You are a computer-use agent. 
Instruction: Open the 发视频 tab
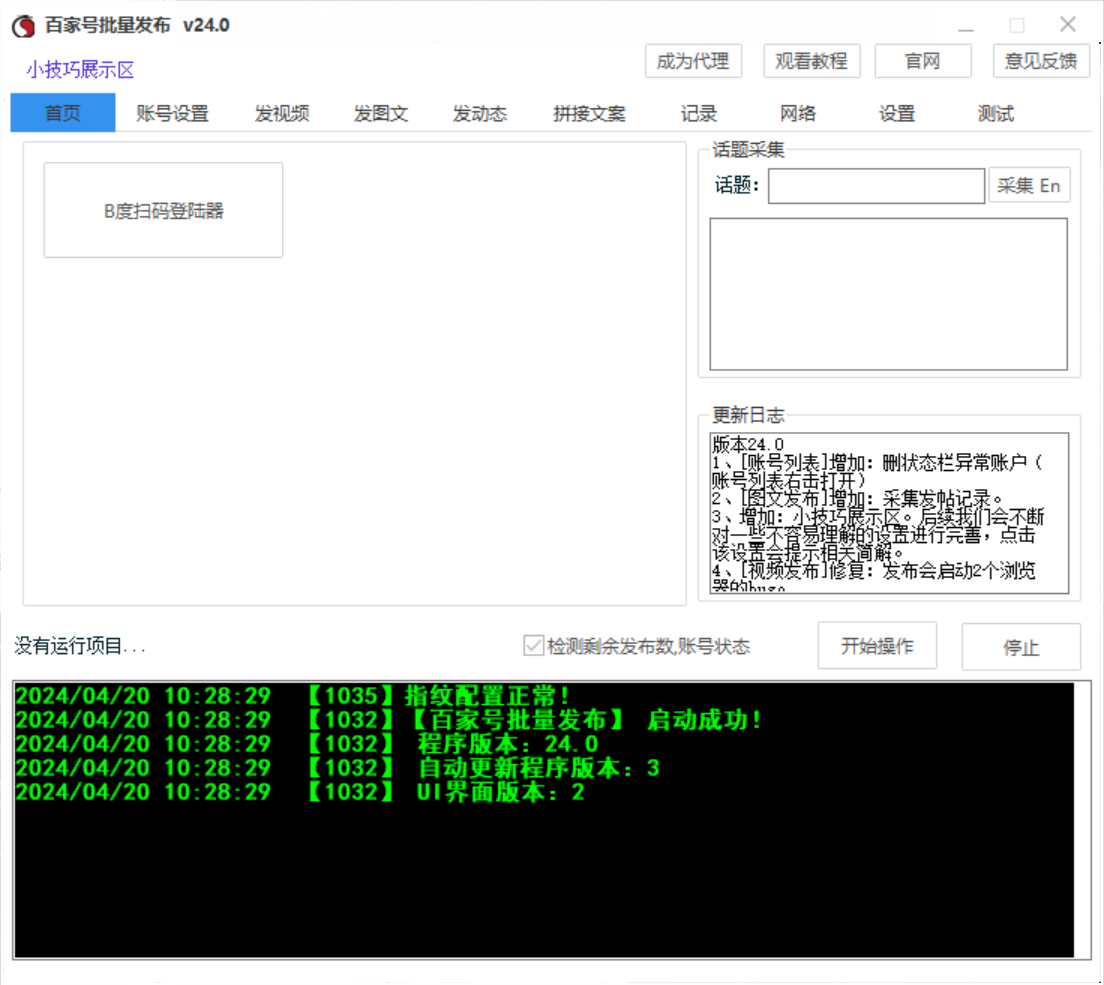(282, 113)
